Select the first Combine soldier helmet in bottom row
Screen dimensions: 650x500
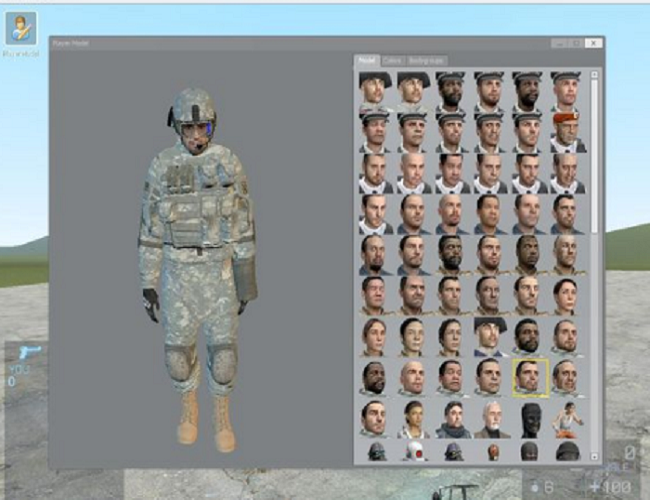(x=377, y=452)
